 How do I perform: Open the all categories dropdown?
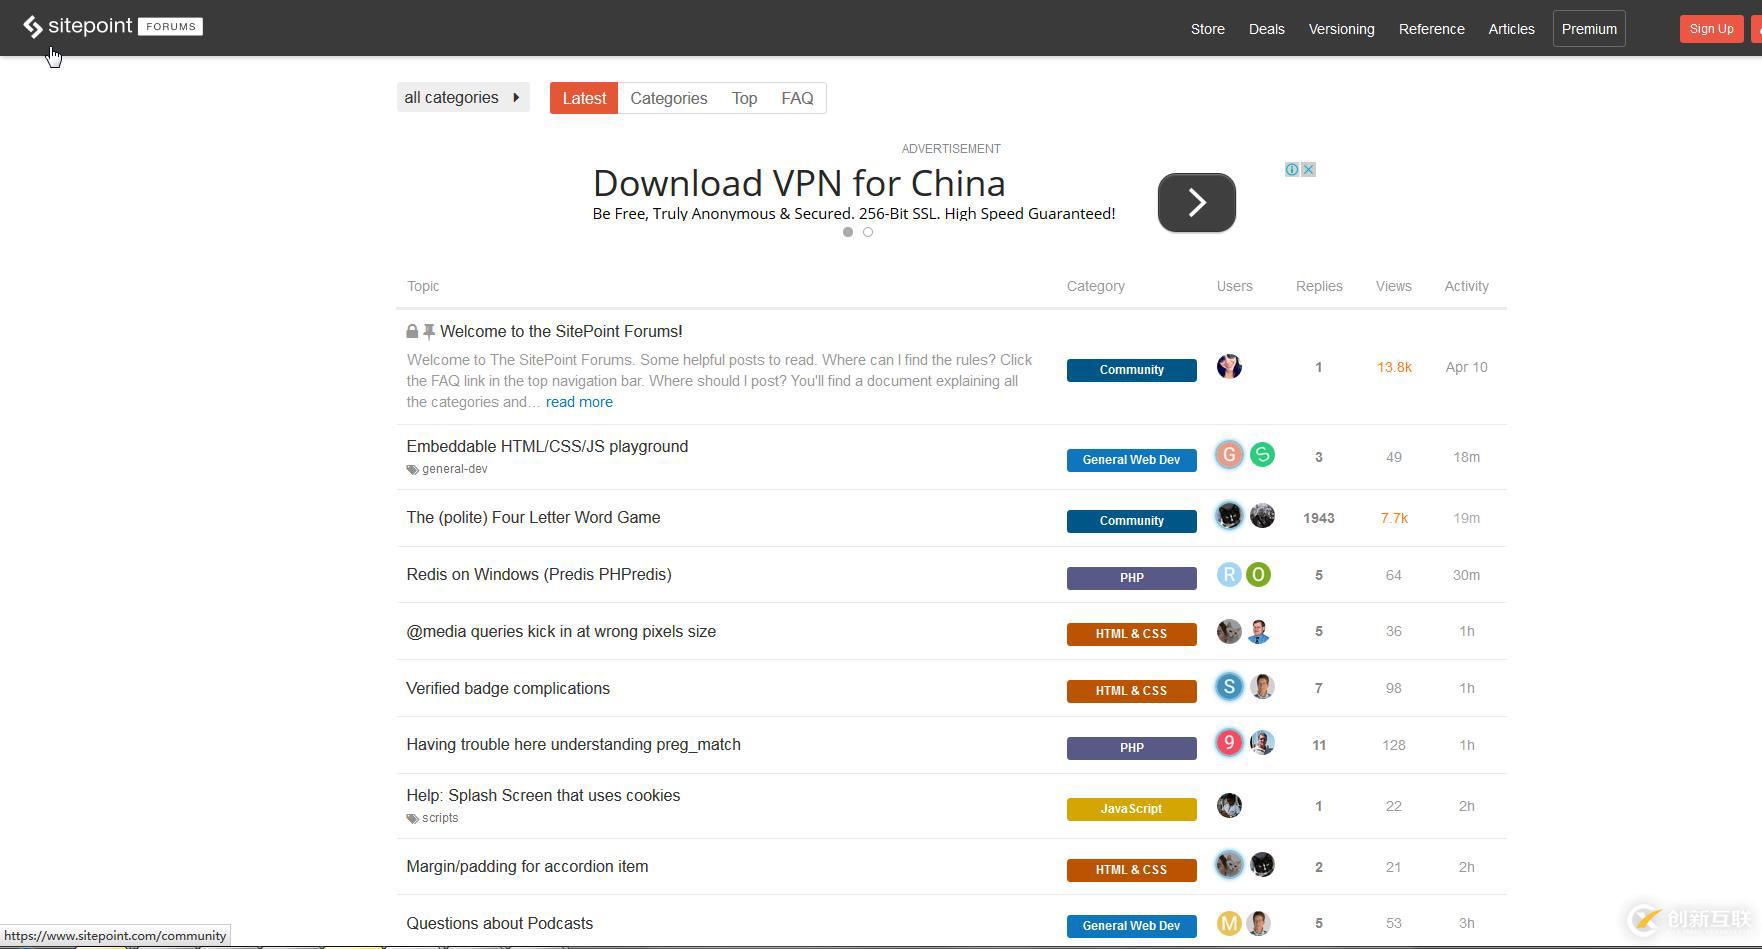(x=463, y=97)
